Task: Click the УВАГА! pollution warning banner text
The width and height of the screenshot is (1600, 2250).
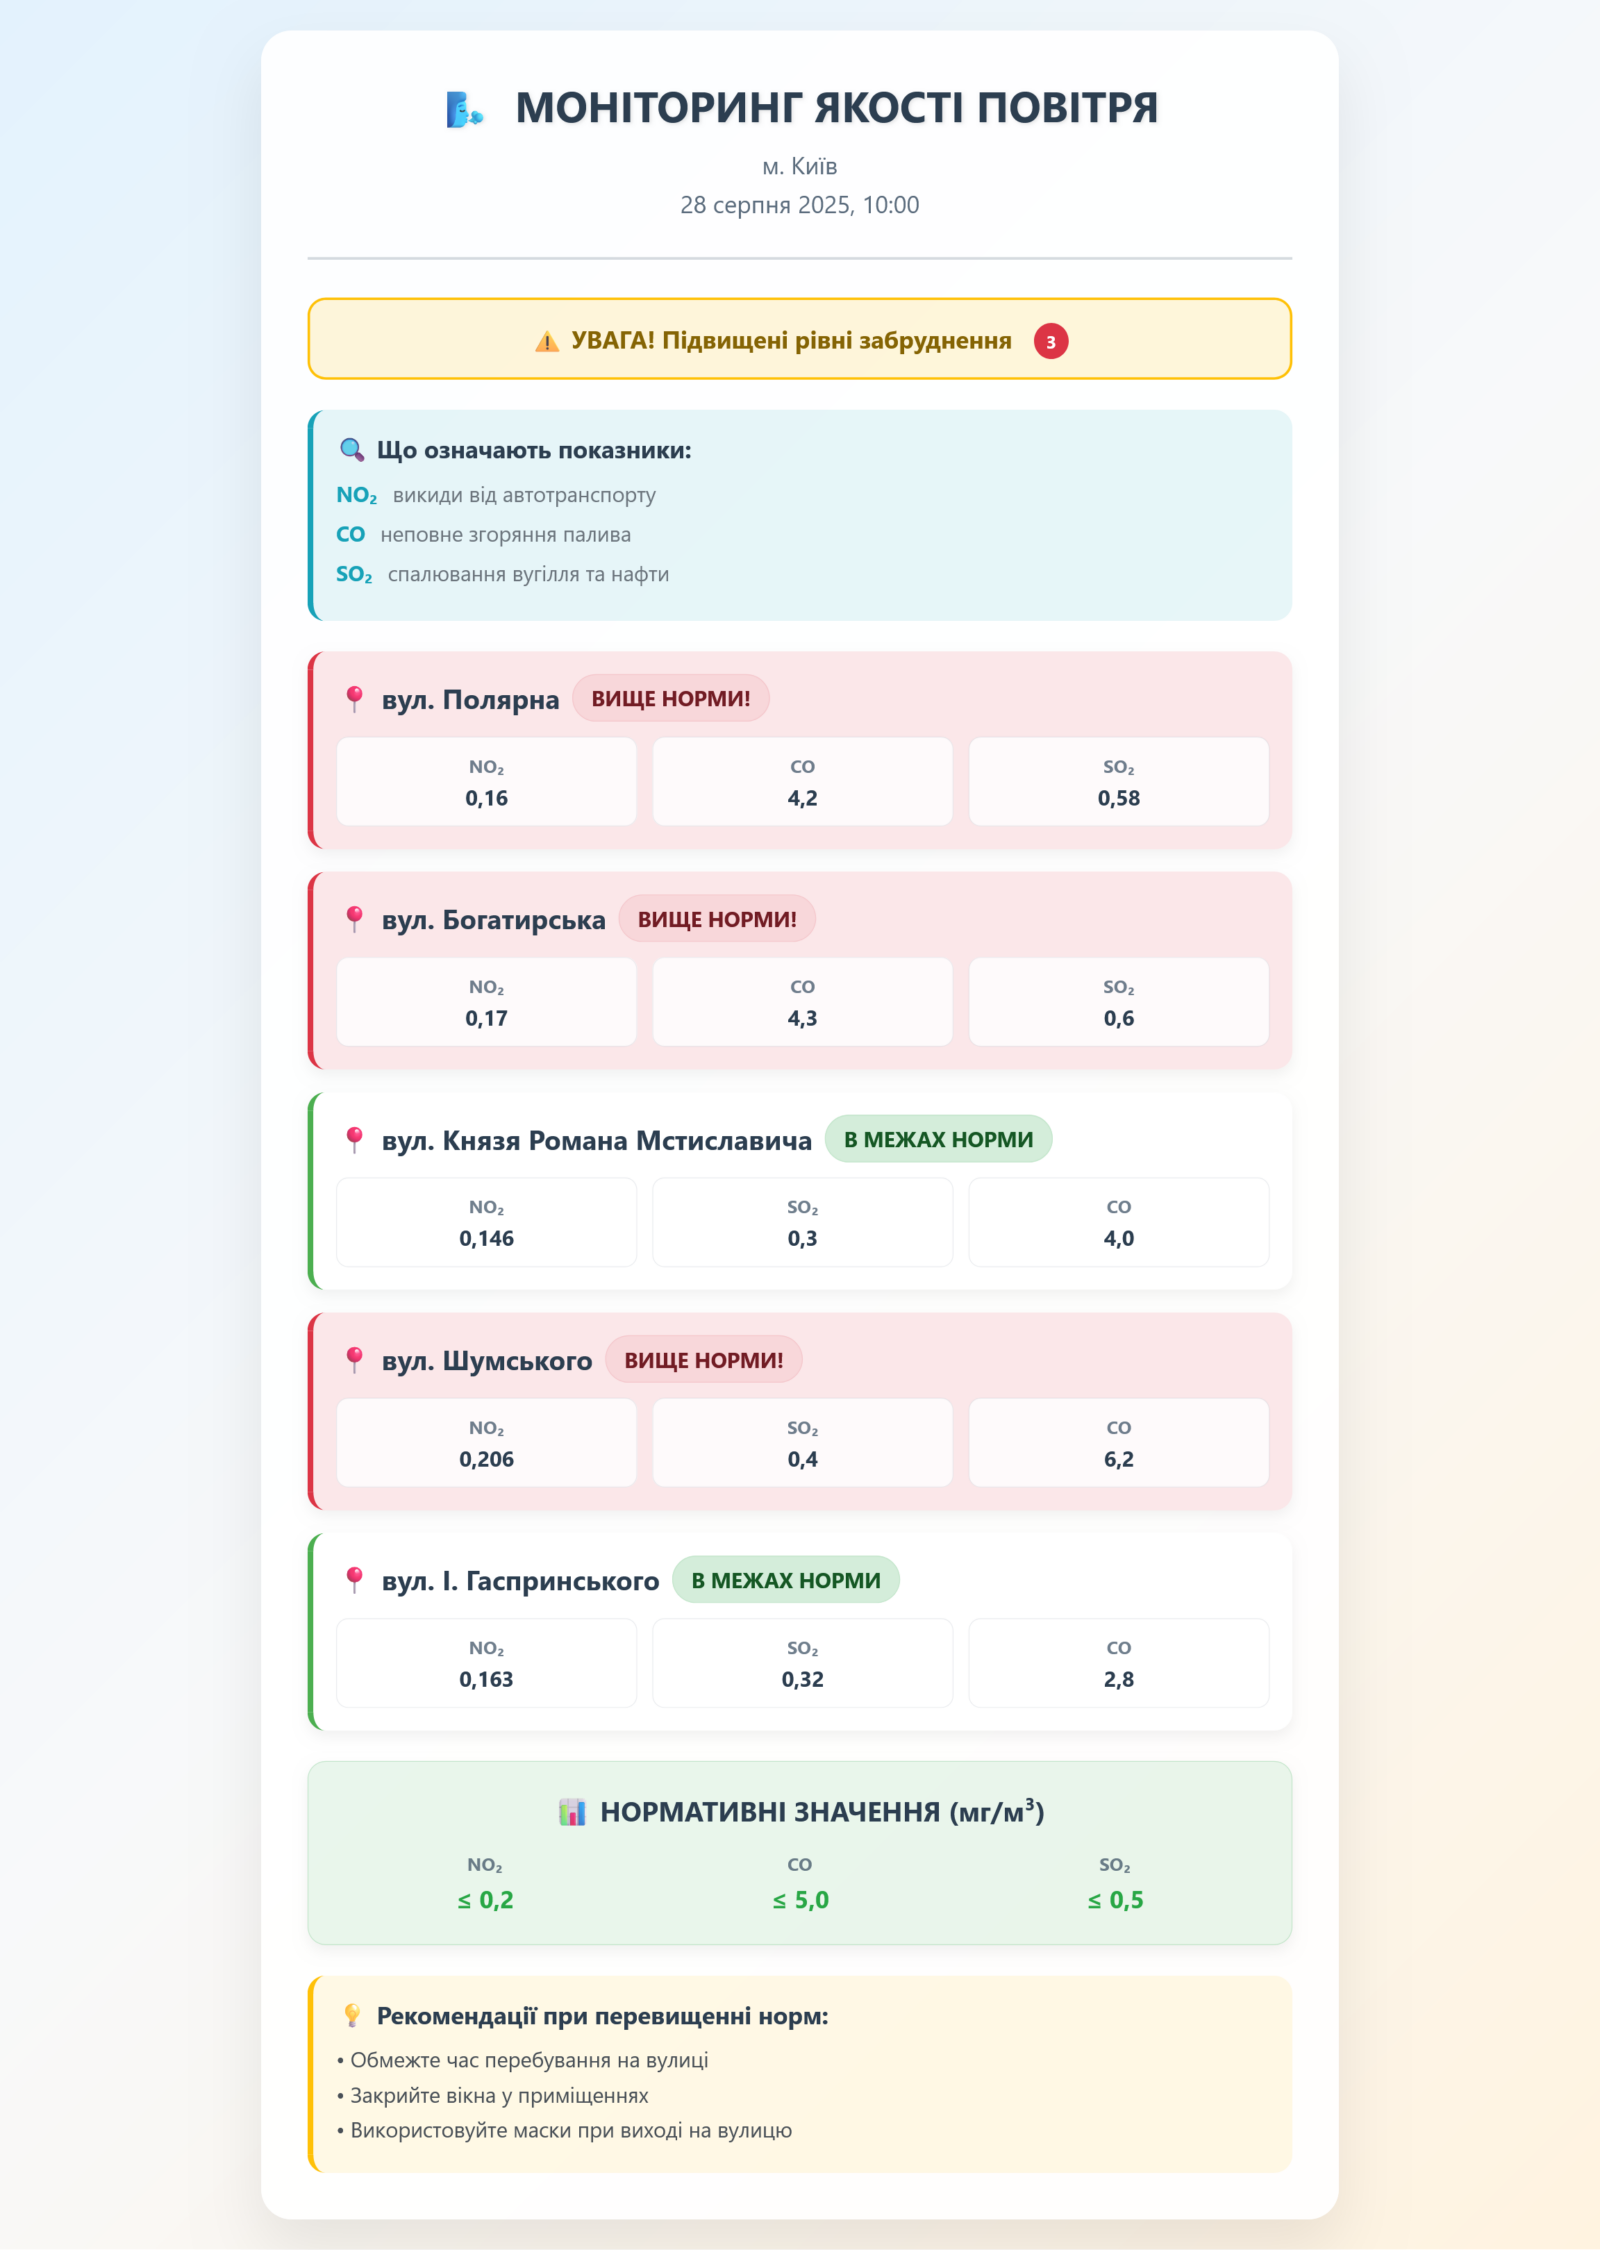Action: (x=791, y=341)
